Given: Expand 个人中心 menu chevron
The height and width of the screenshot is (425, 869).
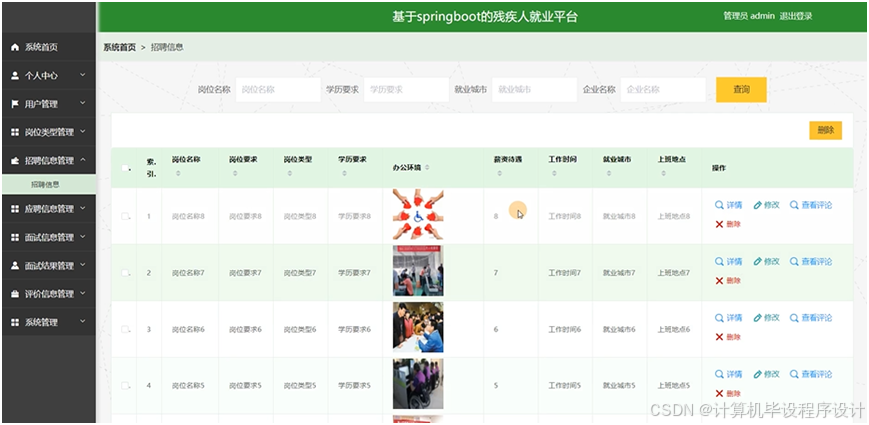Looking at the screenshot, I should click(83, 75).
